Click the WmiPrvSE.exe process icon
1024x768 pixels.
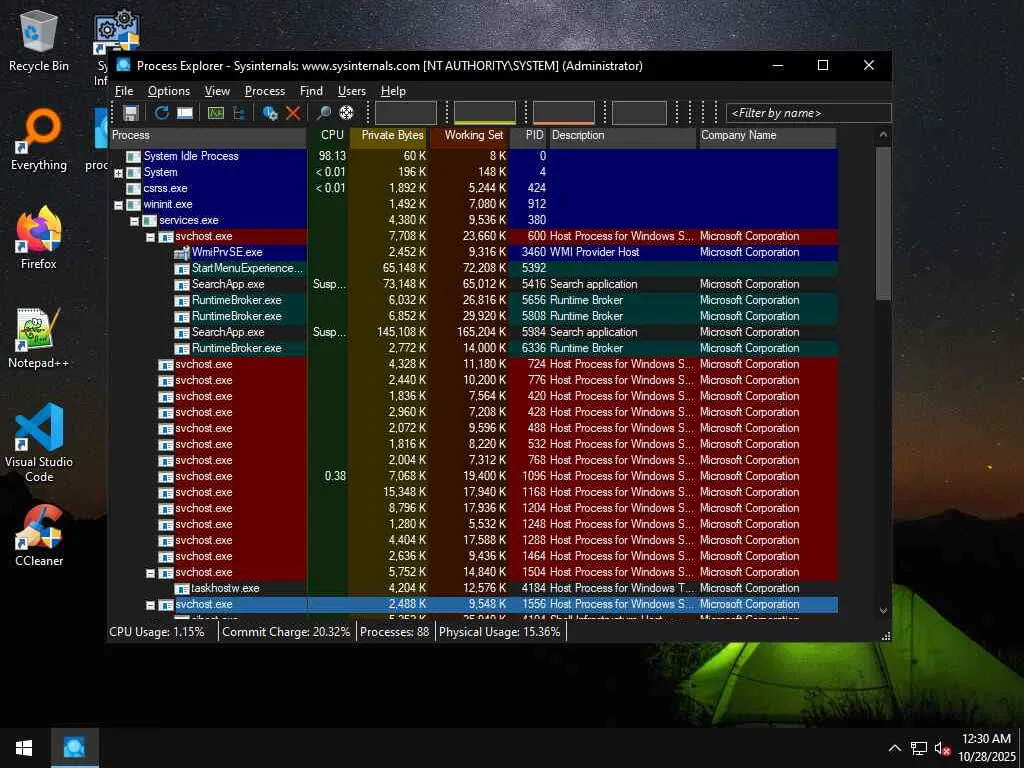[x=182, y=253]
